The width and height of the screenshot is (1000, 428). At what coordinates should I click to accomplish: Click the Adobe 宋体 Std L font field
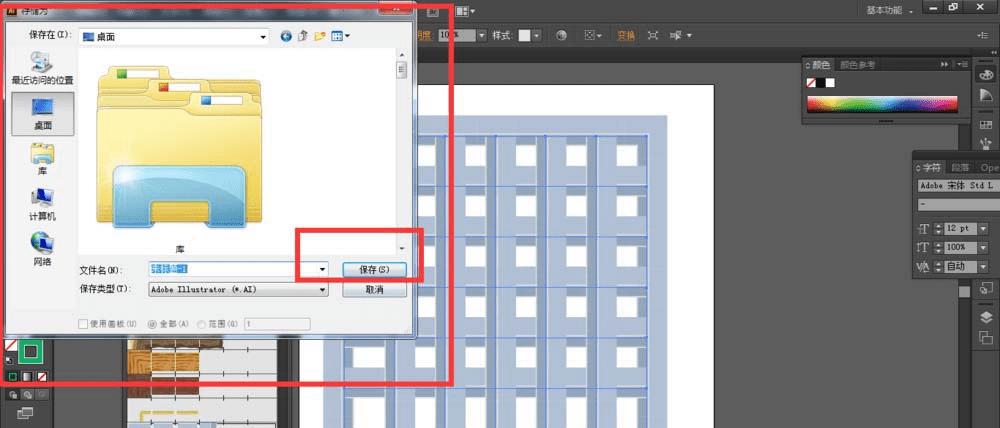point(959,186)
